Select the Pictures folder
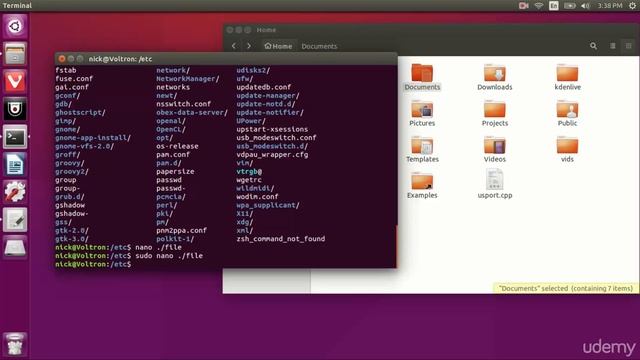This screenshot has width=640, height=360. [x=422, y=113]
